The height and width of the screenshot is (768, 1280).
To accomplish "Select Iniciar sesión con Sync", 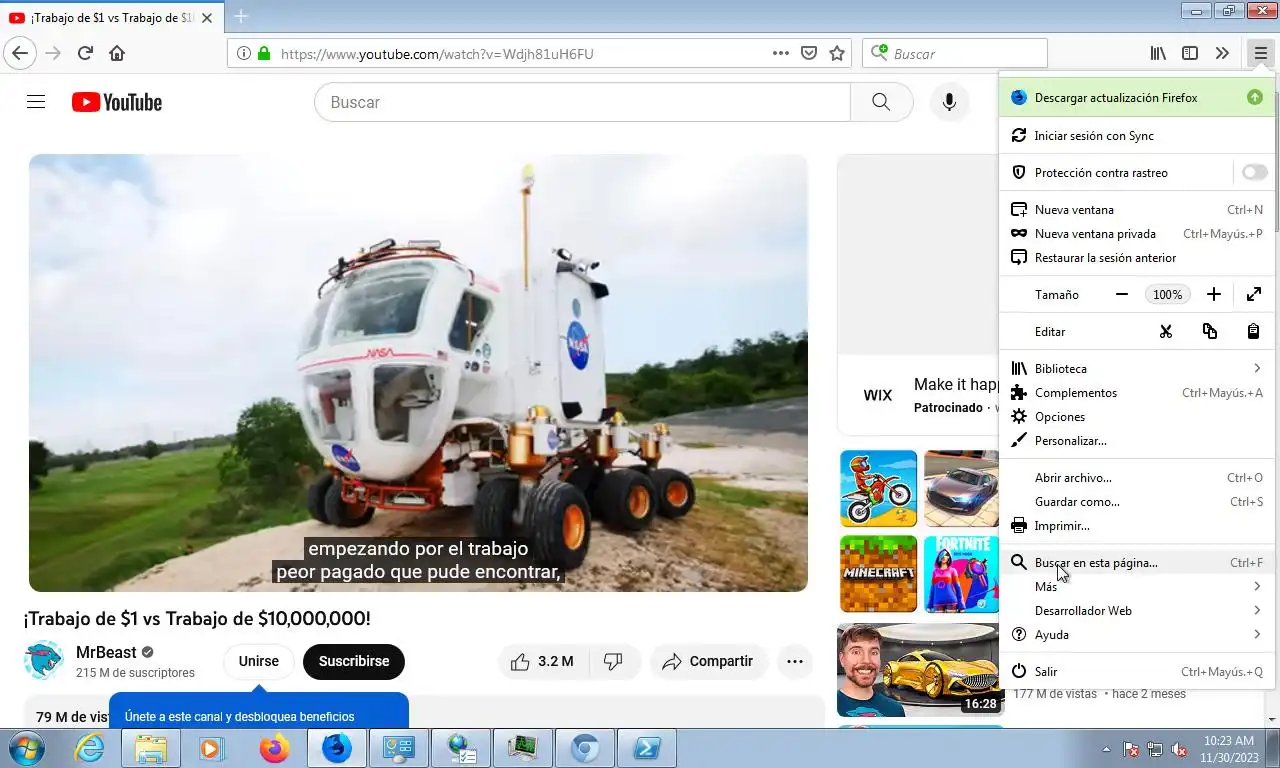I will [x=1137, y=135].
